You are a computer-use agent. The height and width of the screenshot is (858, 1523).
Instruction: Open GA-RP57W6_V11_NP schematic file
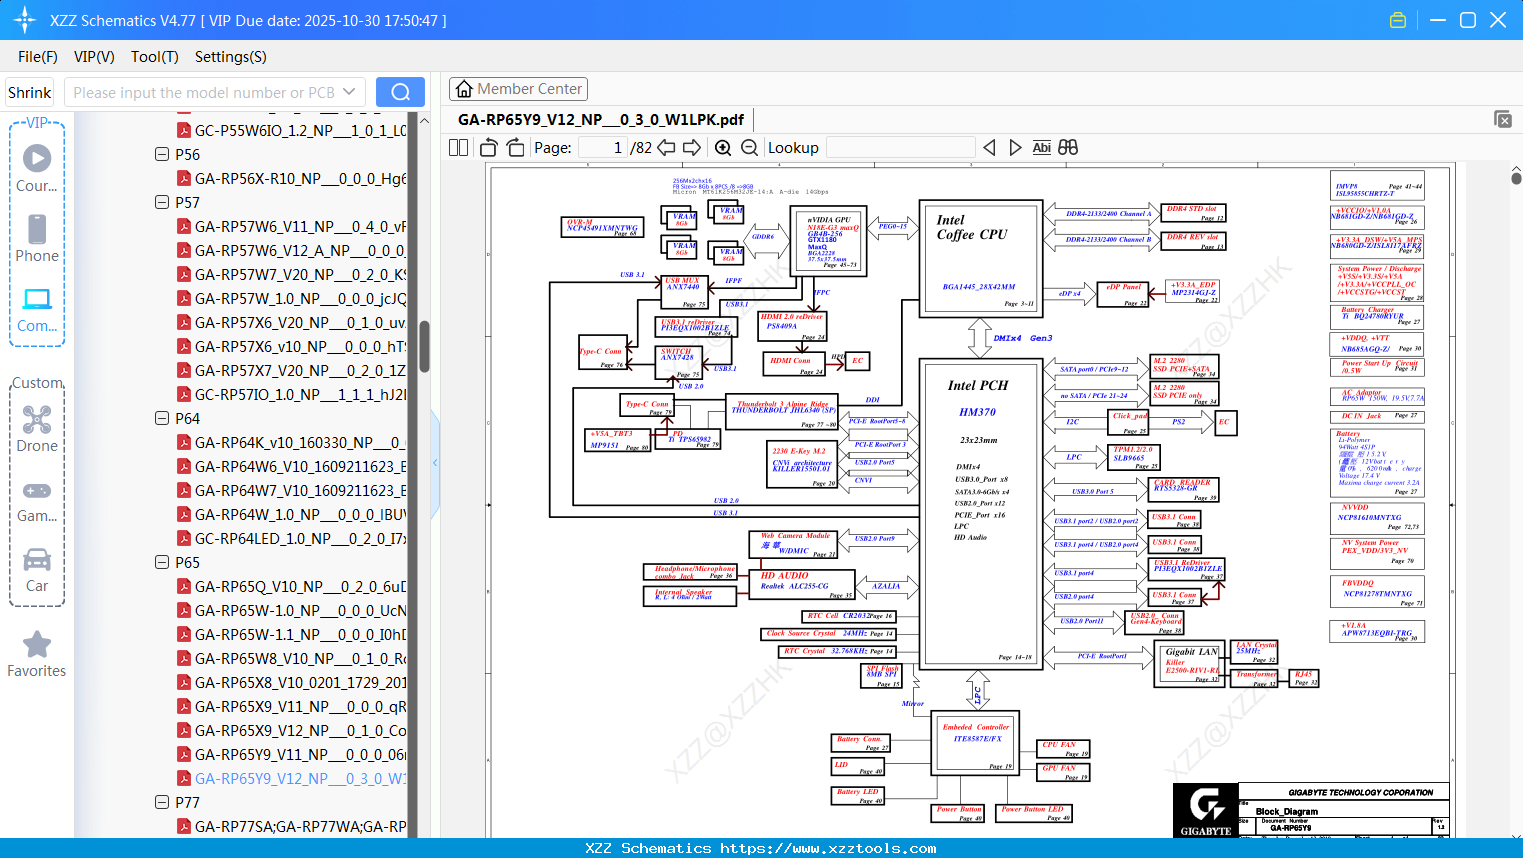(x=300, y=226)
